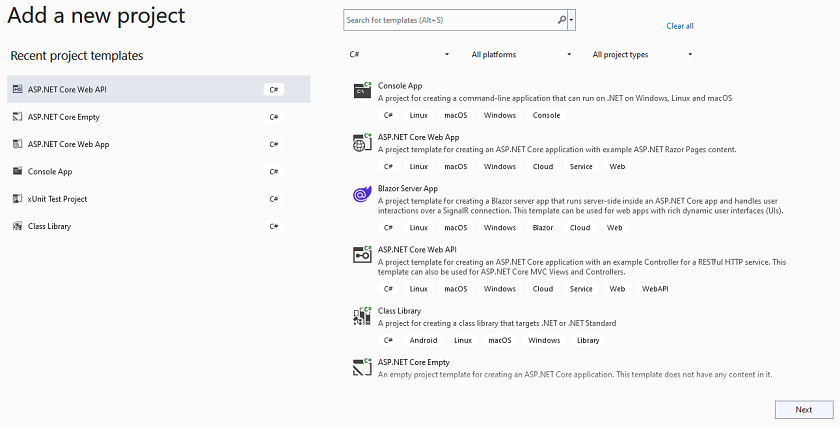This screenshot has height=428, width=840.
Task: Click the ASP.NET Core Empty template icon
Action: click(362, 367)
